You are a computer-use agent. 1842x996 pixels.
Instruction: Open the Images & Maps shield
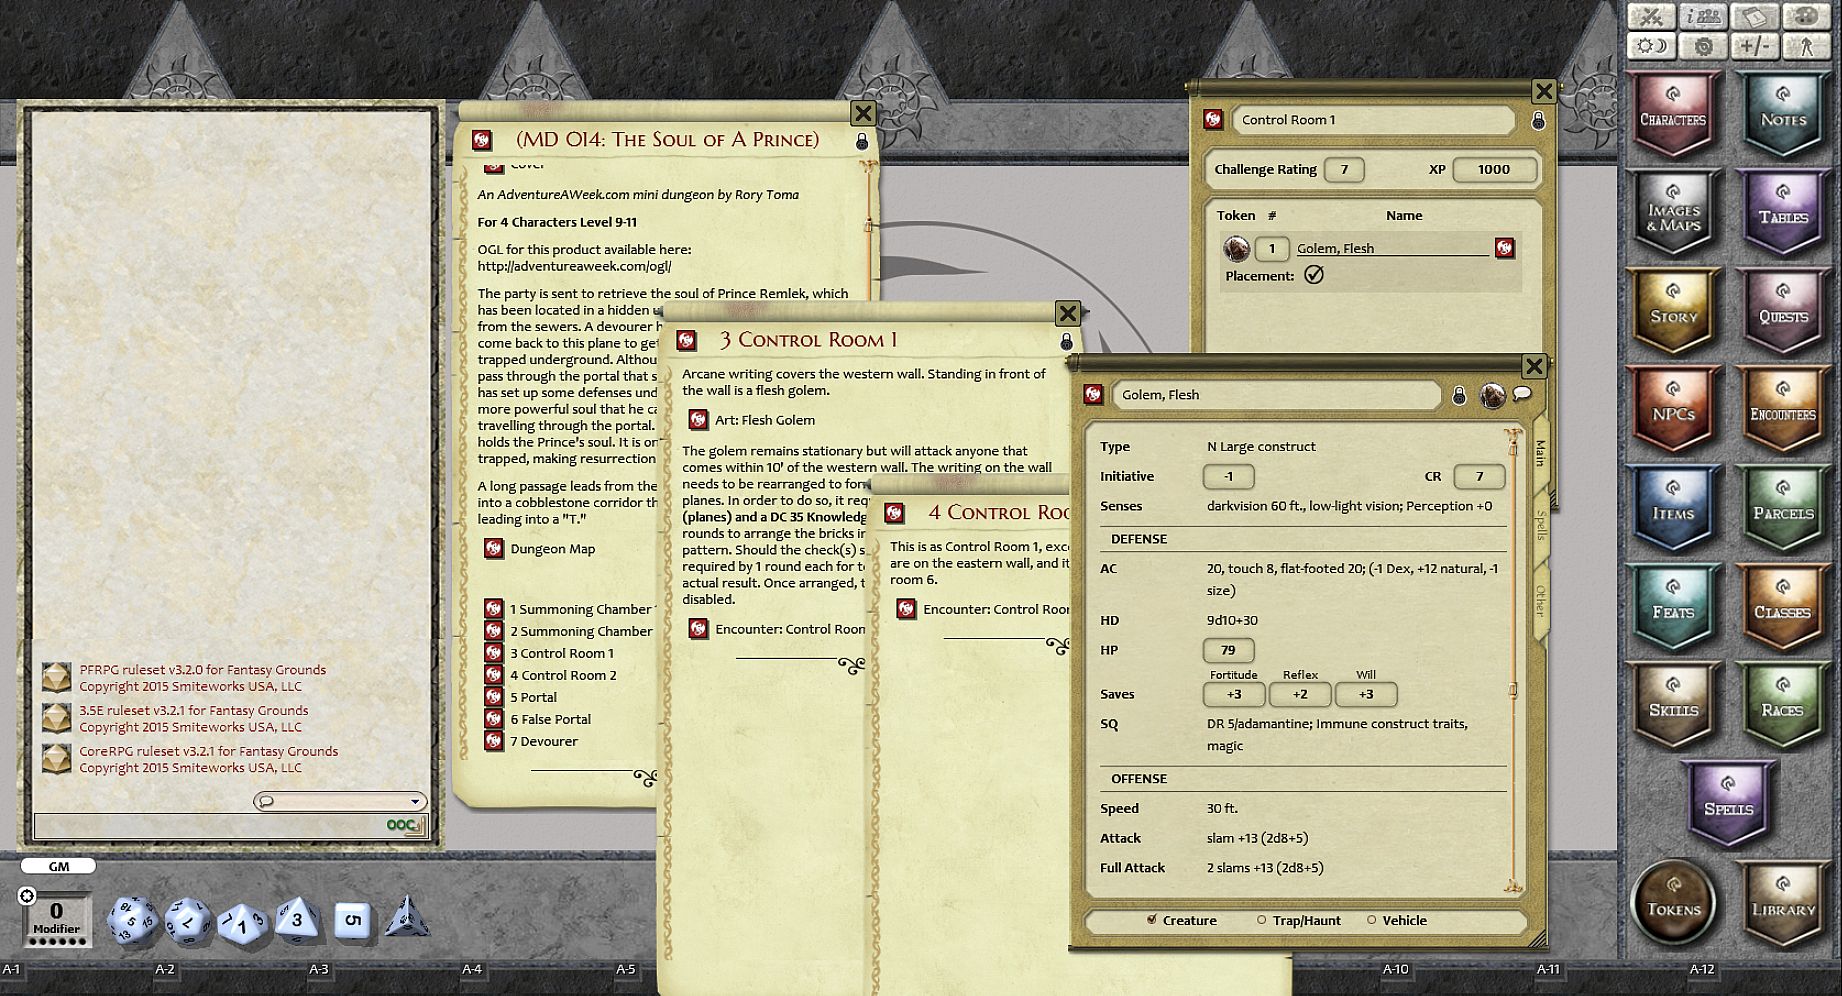(1673, 211)
